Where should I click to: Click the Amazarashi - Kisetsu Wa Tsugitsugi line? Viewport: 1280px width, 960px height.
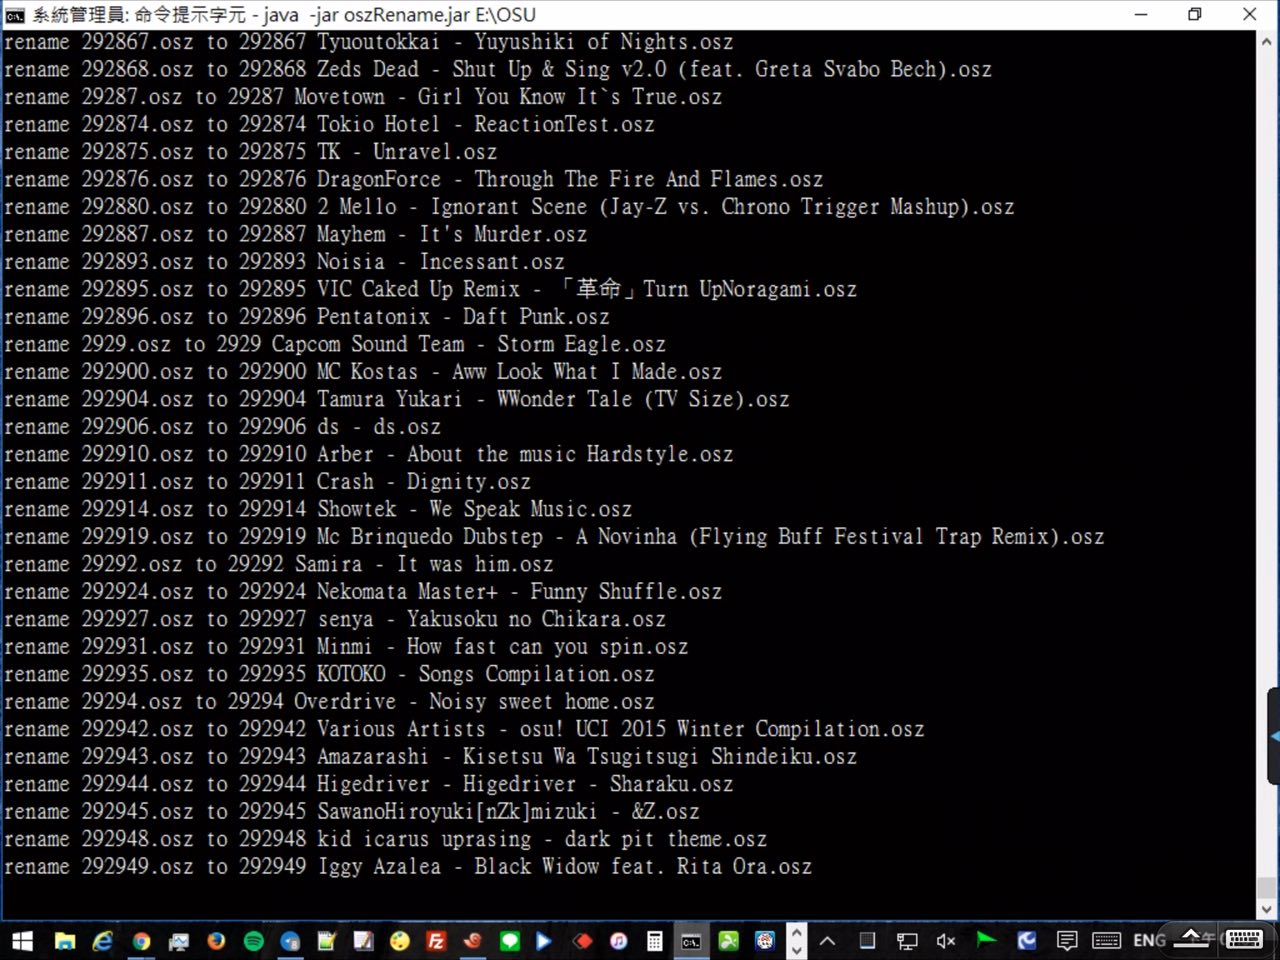[x=431, y=757]
